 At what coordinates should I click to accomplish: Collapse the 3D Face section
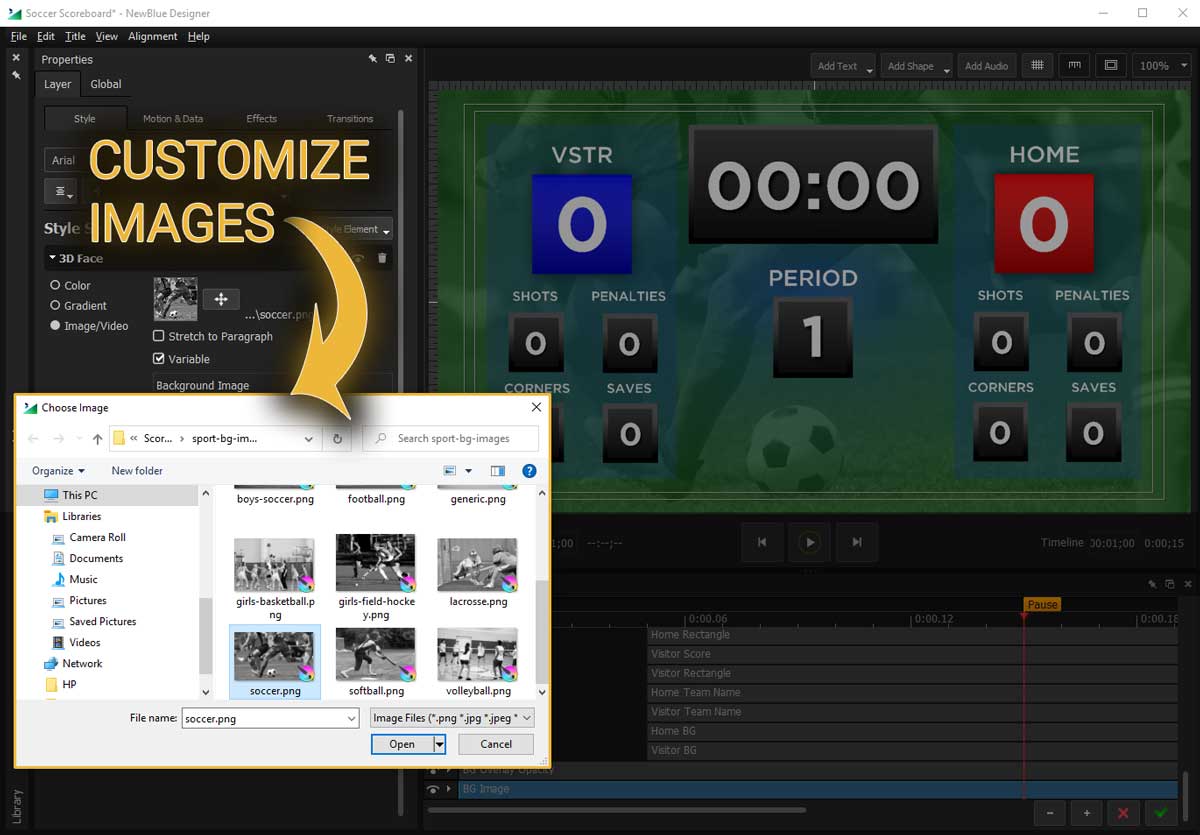[x=52, y=258]
